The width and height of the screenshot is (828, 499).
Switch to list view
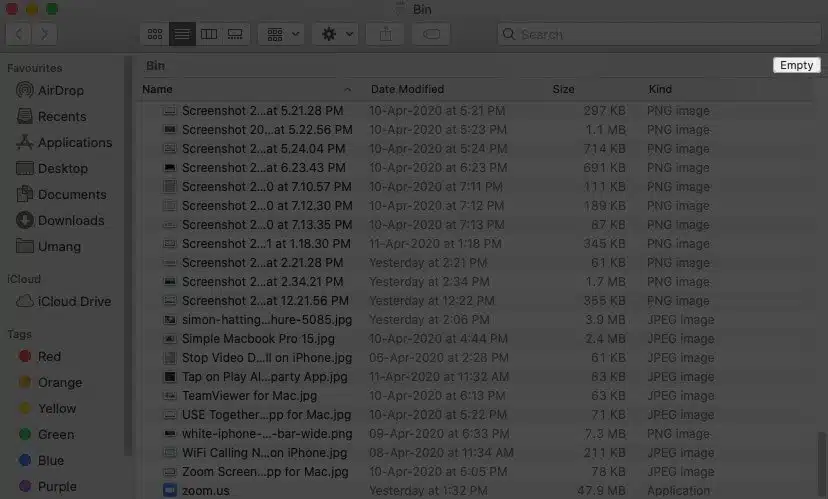click(x=182, y=34)
